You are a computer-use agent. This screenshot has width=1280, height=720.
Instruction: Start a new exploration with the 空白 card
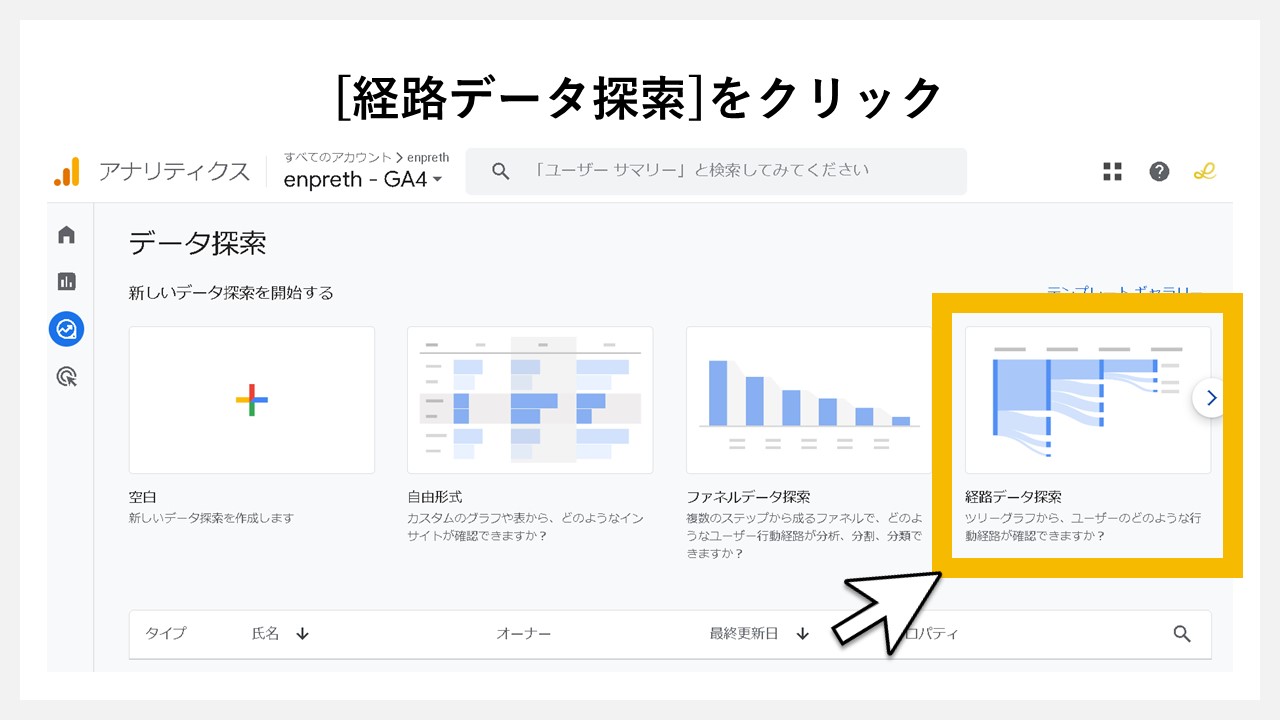tap(251, 398)
